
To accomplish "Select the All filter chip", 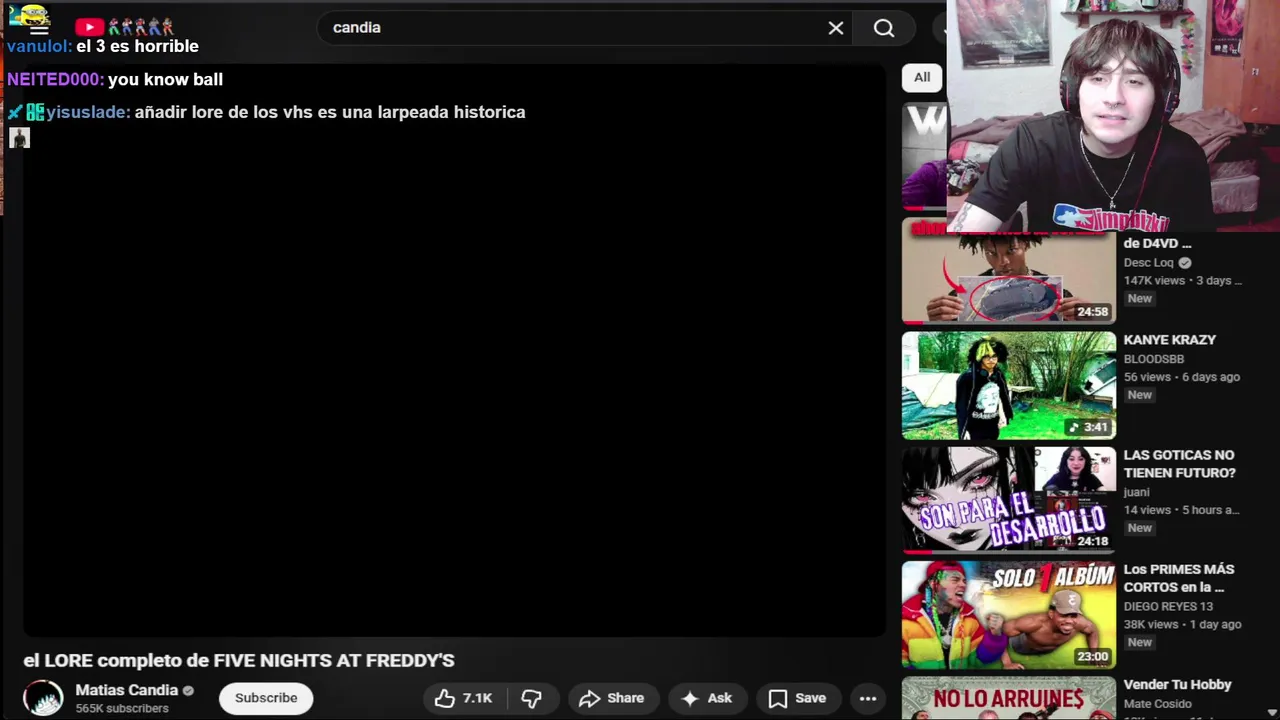I will (x=922, y=77).
